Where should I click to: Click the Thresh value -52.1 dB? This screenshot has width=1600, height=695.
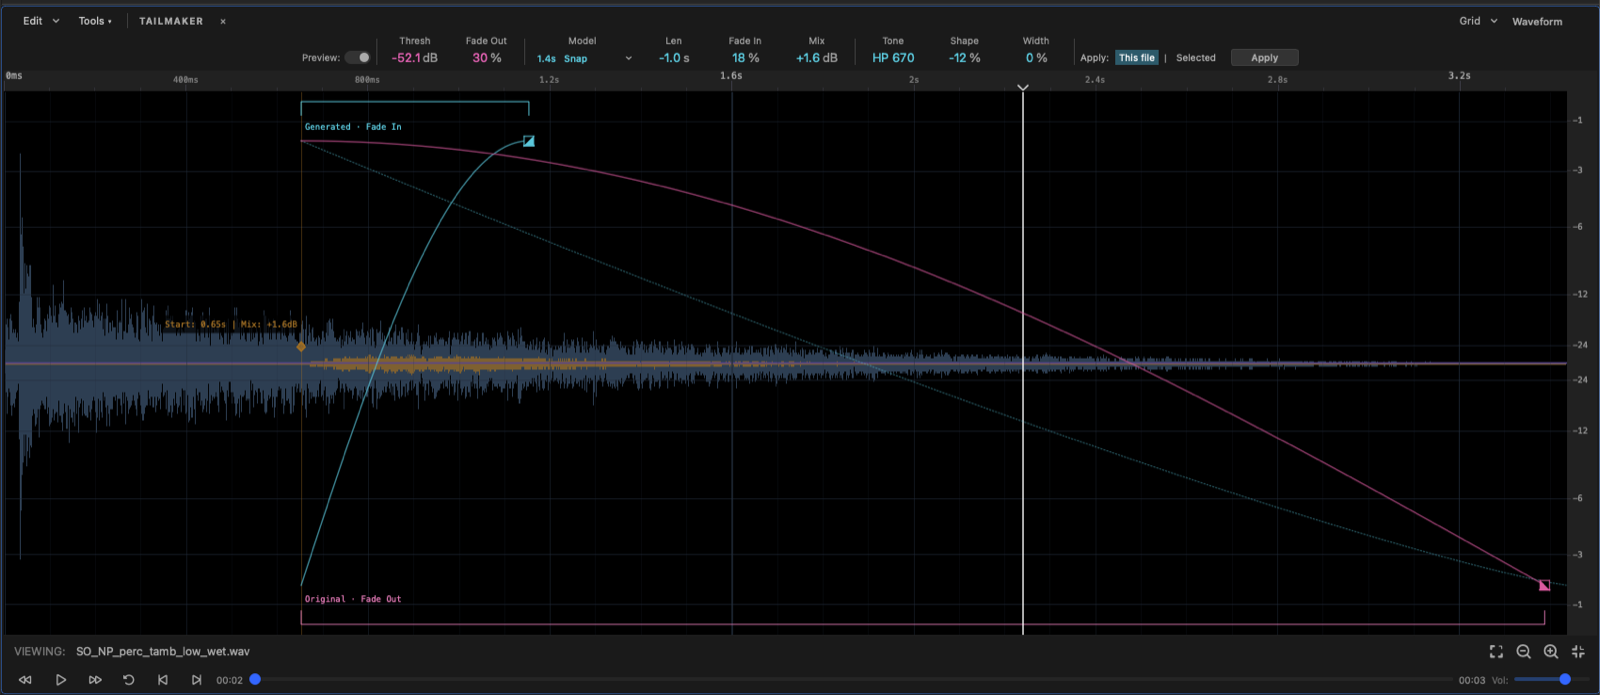click(414, 58)
